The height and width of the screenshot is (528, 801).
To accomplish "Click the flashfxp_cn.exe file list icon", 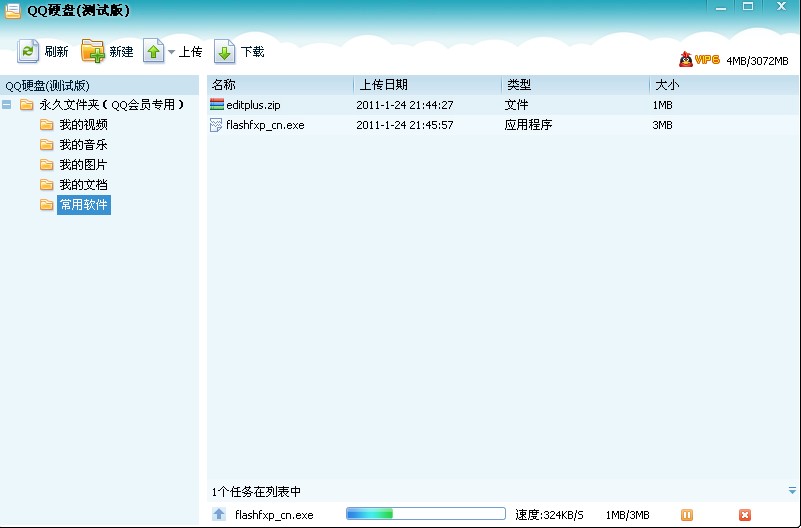I will click(216, 125).
